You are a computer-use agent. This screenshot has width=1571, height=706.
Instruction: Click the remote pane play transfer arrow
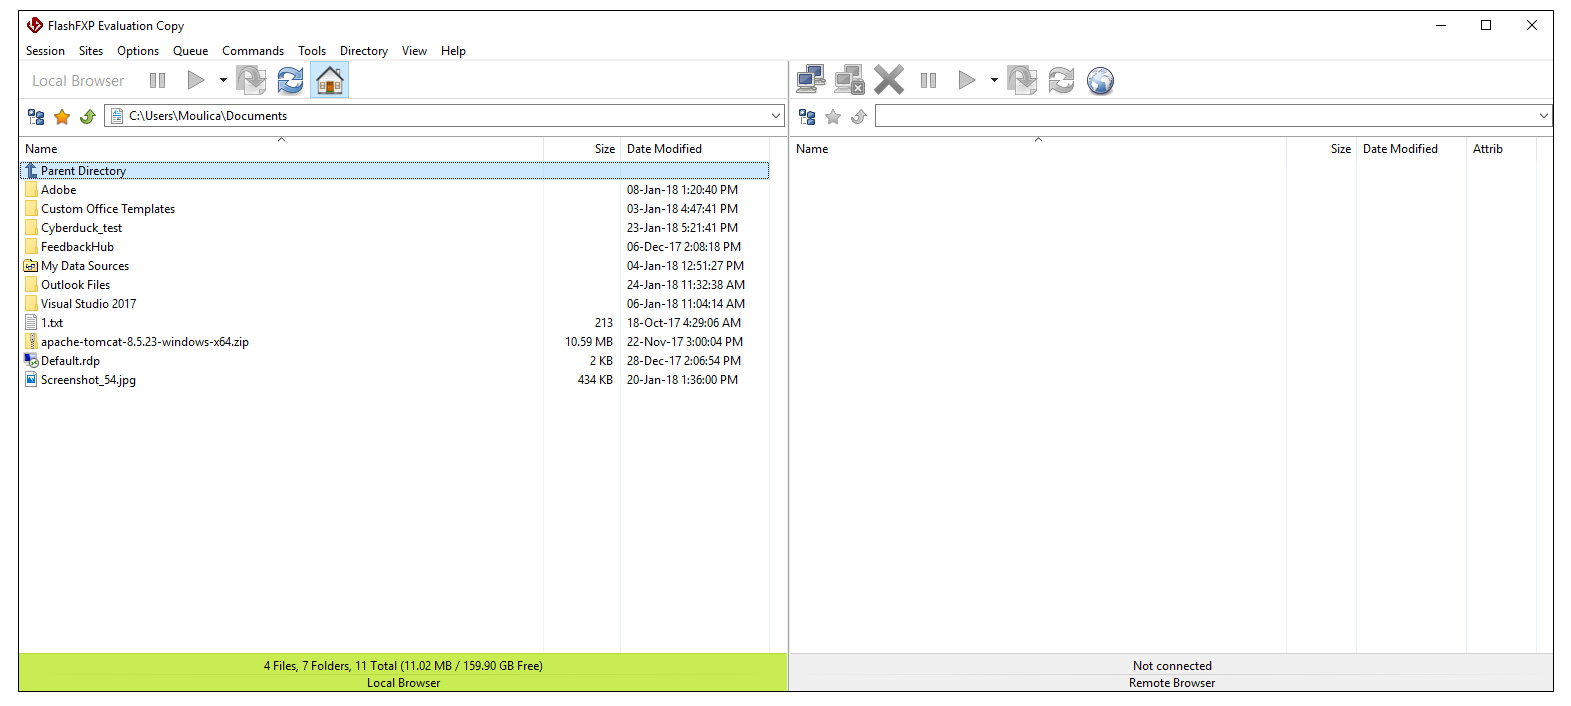point(967,80)
